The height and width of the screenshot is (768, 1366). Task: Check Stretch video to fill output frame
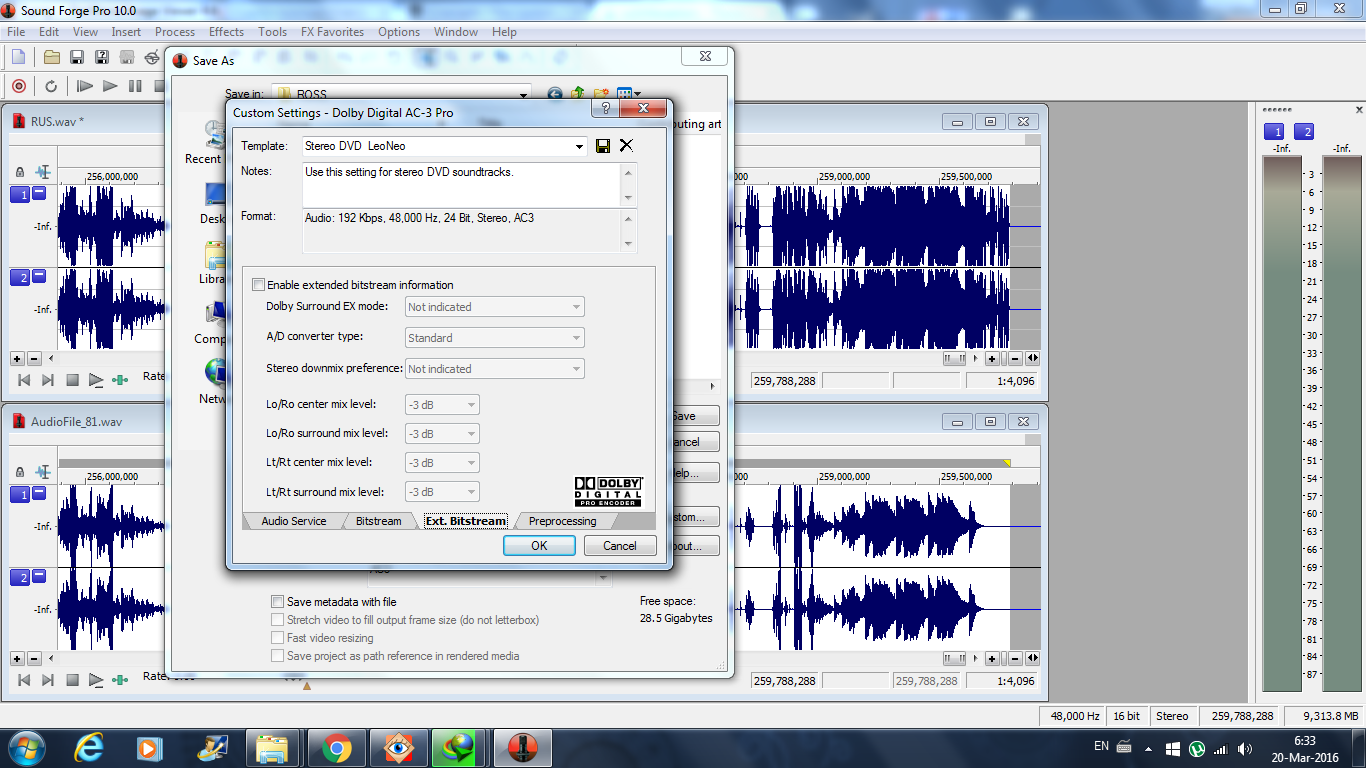(278, 620)
